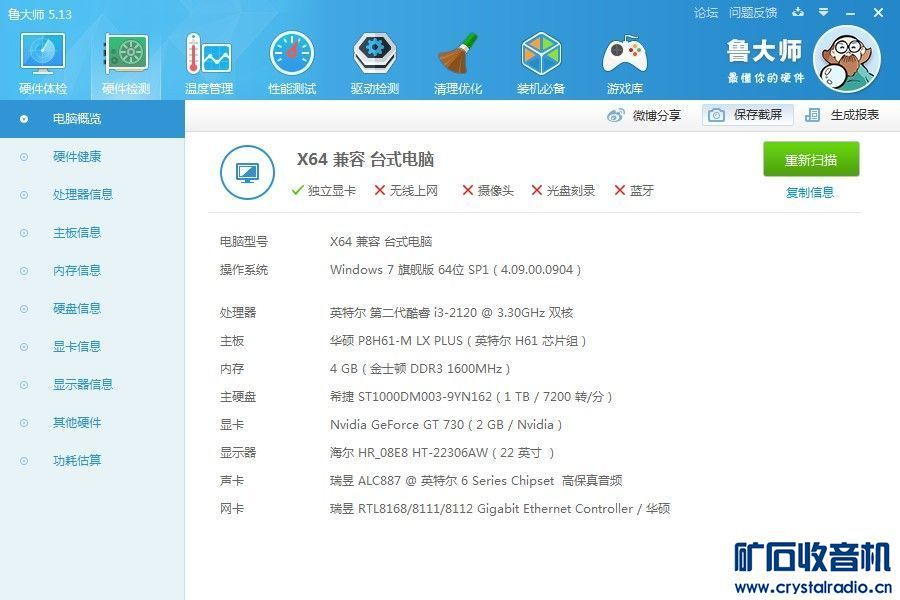Click the Nvidia GeForce GT 730 value
Viewport: 900px width, 600px height.
pos(446,425)
